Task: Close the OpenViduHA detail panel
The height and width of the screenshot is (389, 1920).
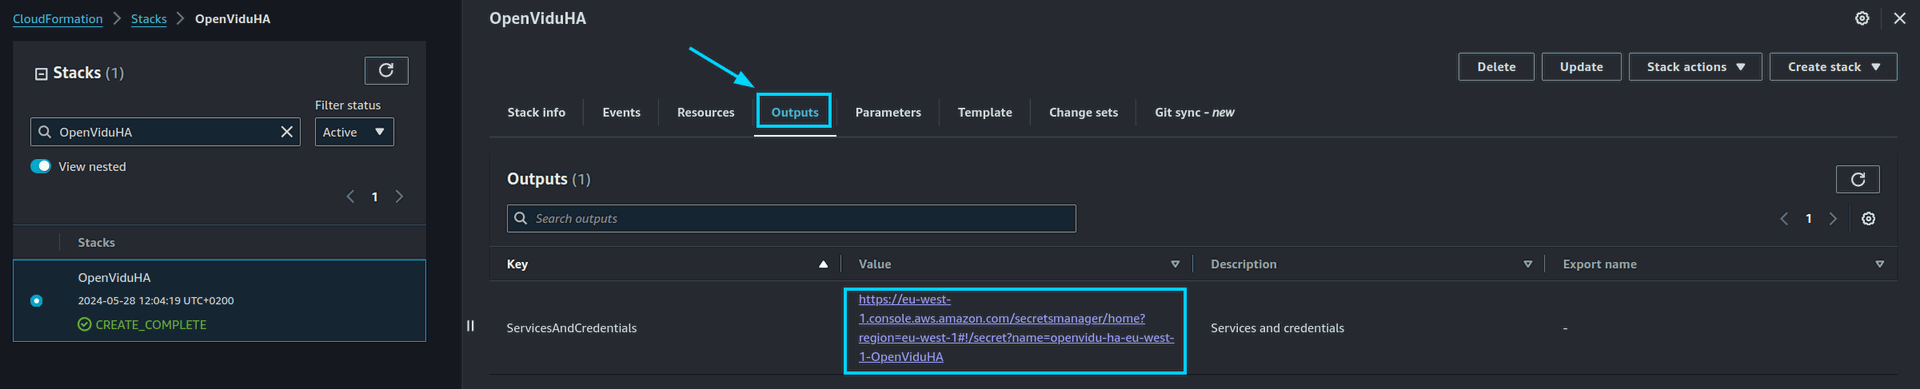Action: click(x=1899, y=18)
